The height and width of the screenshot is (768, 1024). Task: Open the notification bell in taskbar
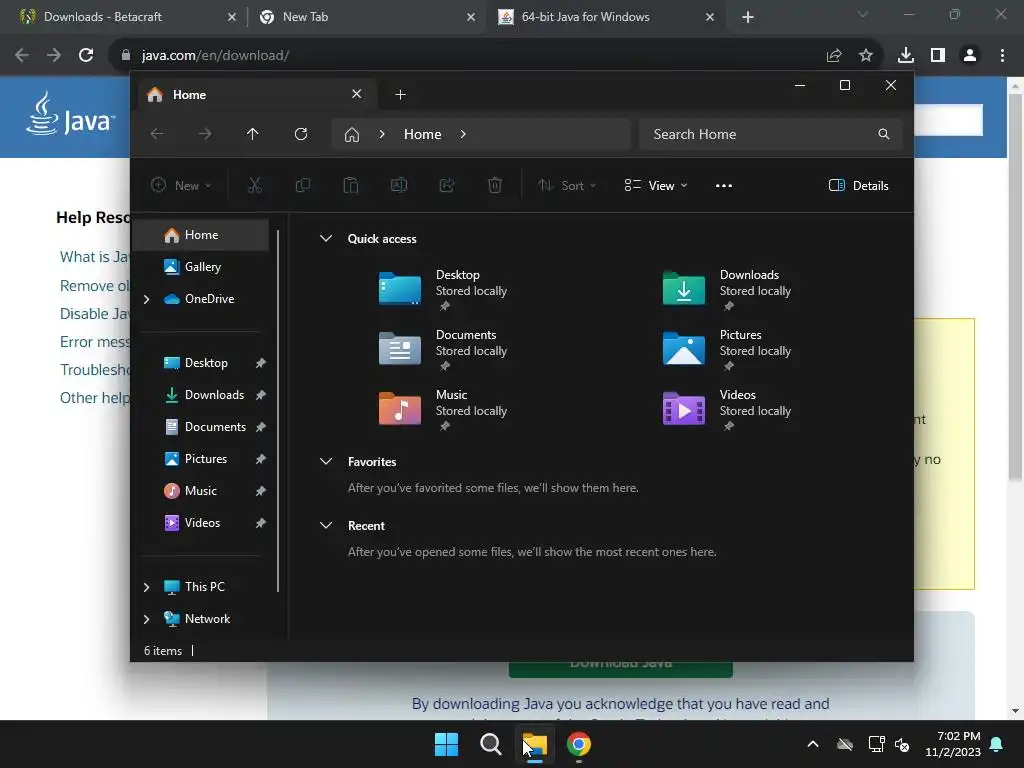[x=997, y=744]
